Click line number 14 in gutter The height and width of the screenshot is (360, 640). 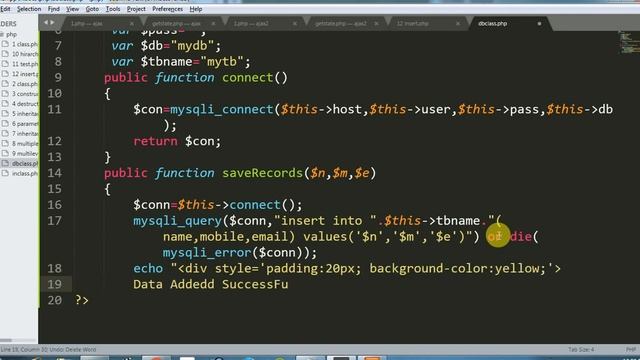point(54,173)
